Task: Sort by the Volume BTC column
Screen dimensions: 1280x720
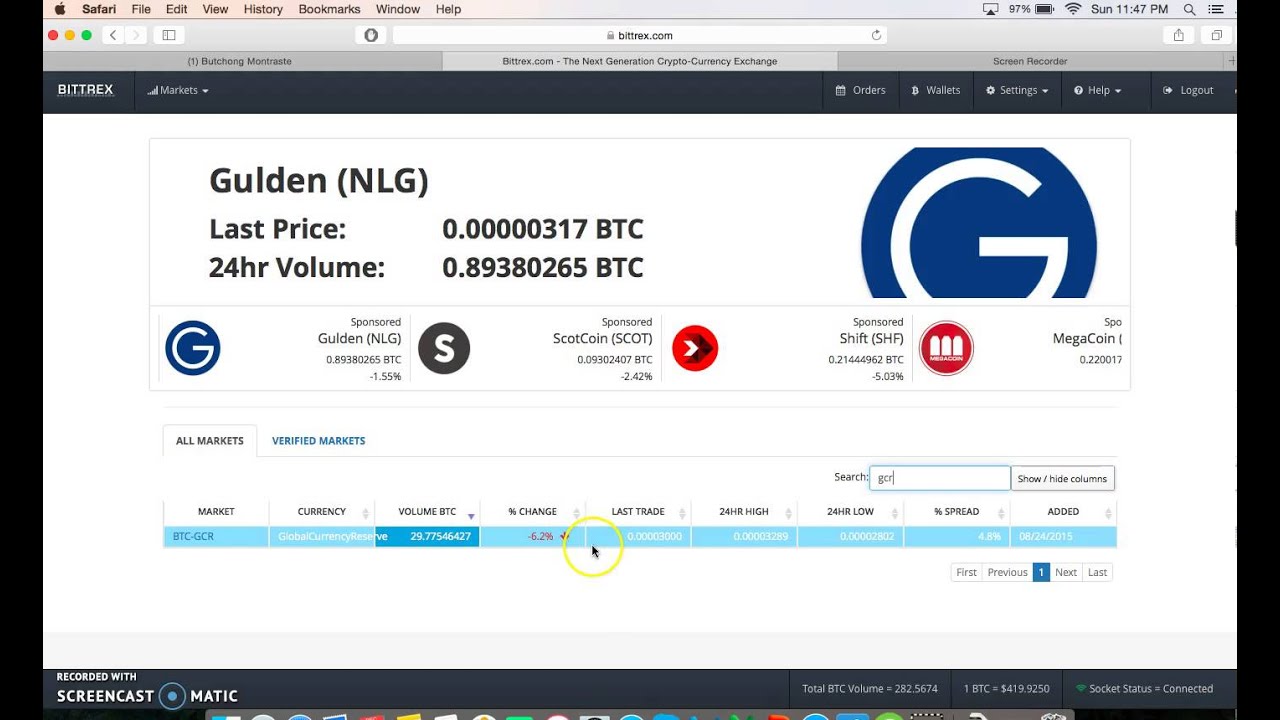Action: coord(427,512)
